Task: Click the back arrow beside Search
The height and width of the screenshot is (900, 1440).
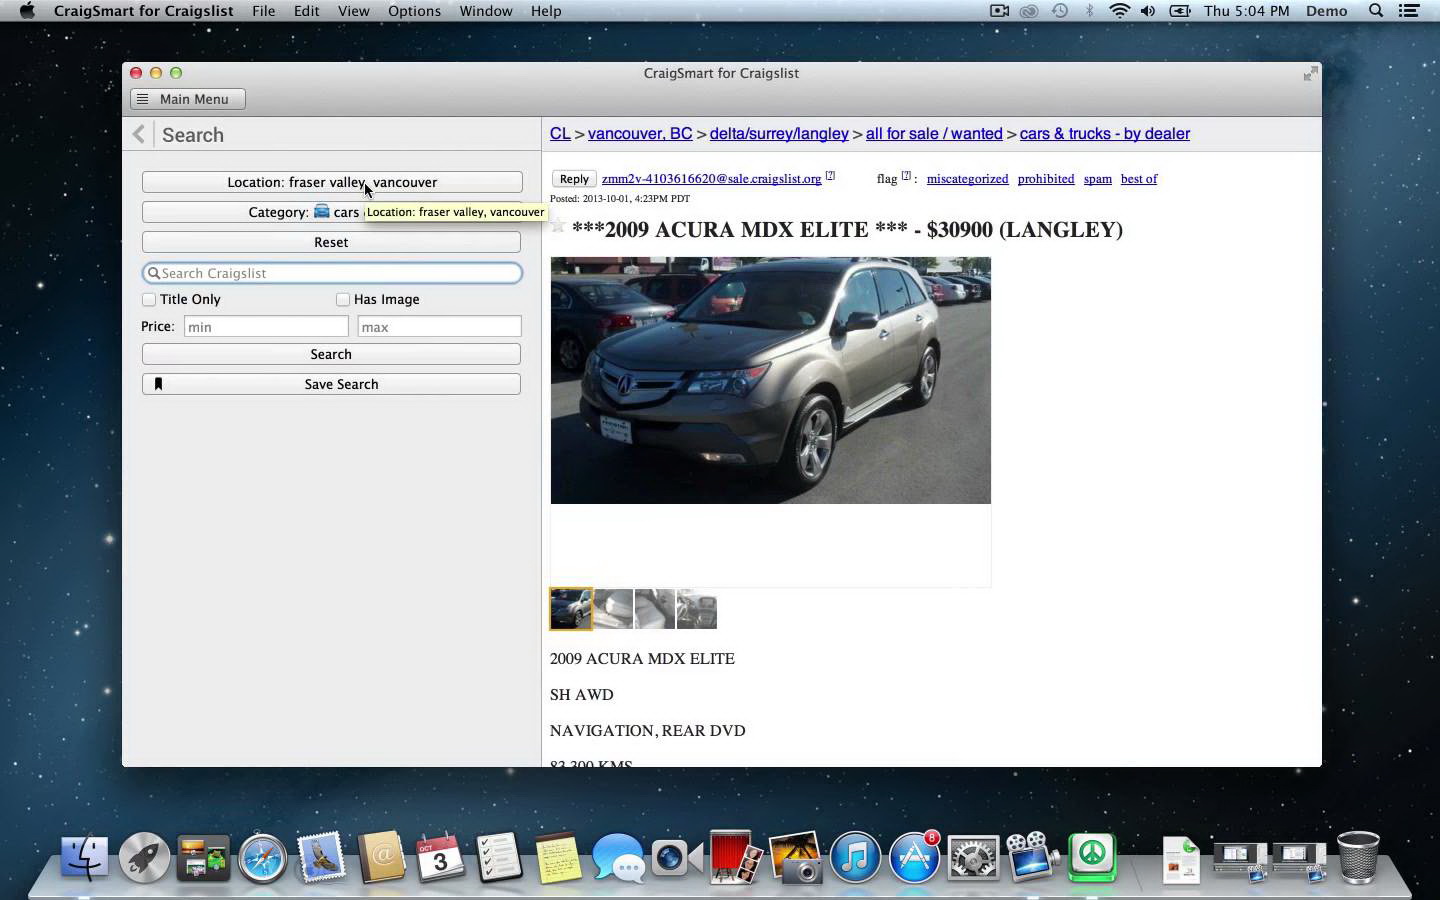Action: (139, 134)
